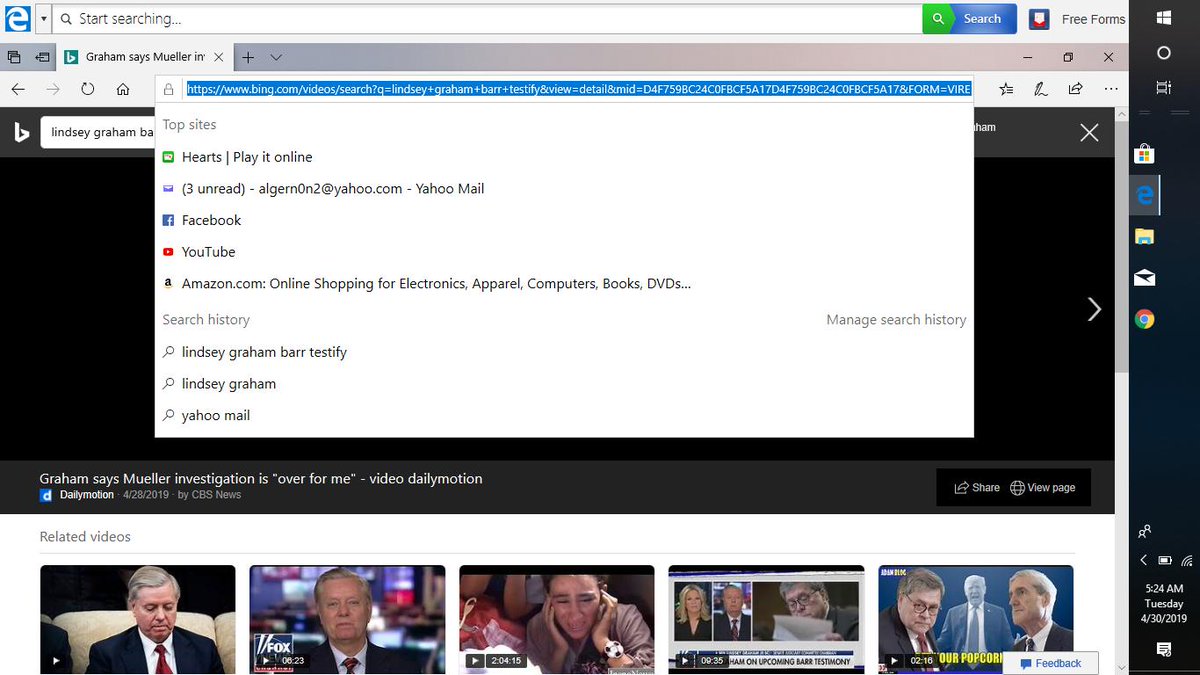
Task: Share this page from Edge toolbar
Action: 1075,89
